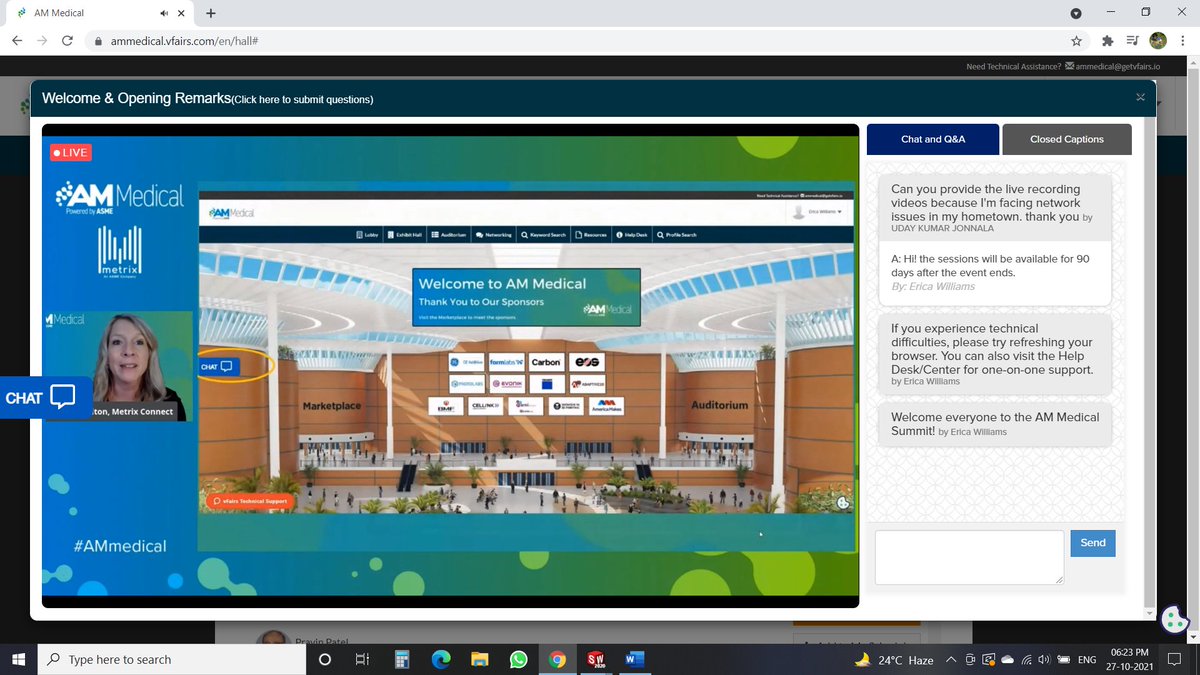This screenshot has width=1200, height=675.
Task: Click the AM Medical logo in the video
Action: 120,197
